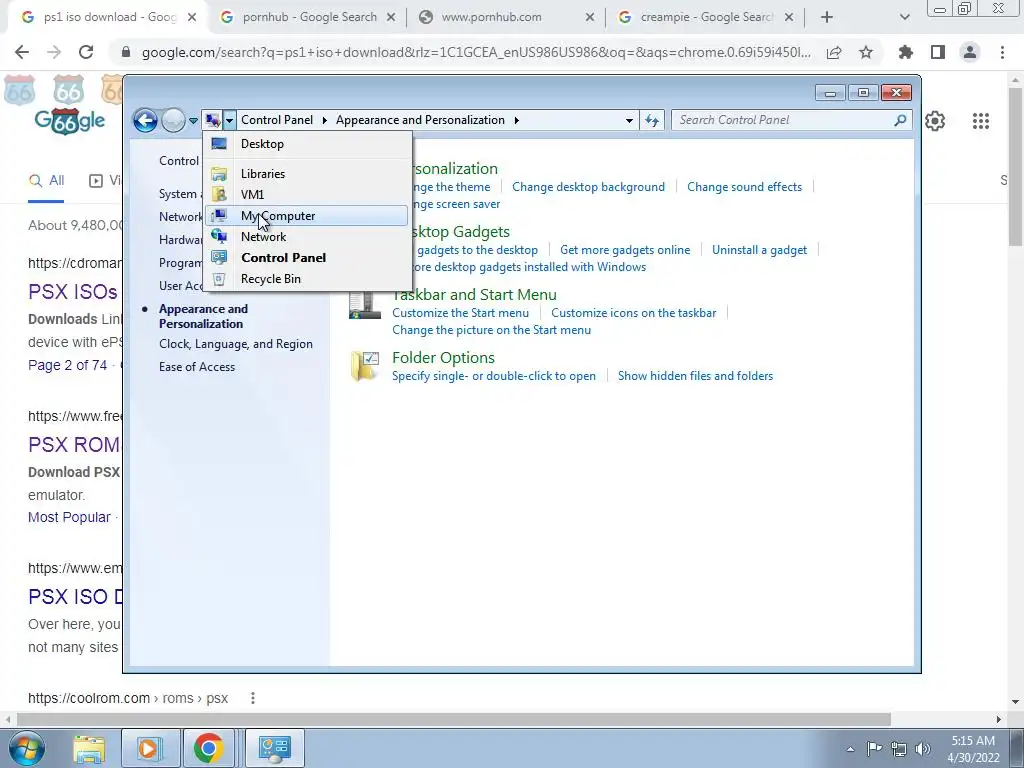The height and width of the screenshot is (768, 1024).
Task: Choose Desktop from the location dropdown list
Action: pyautogui.click(x=306, y=144)
